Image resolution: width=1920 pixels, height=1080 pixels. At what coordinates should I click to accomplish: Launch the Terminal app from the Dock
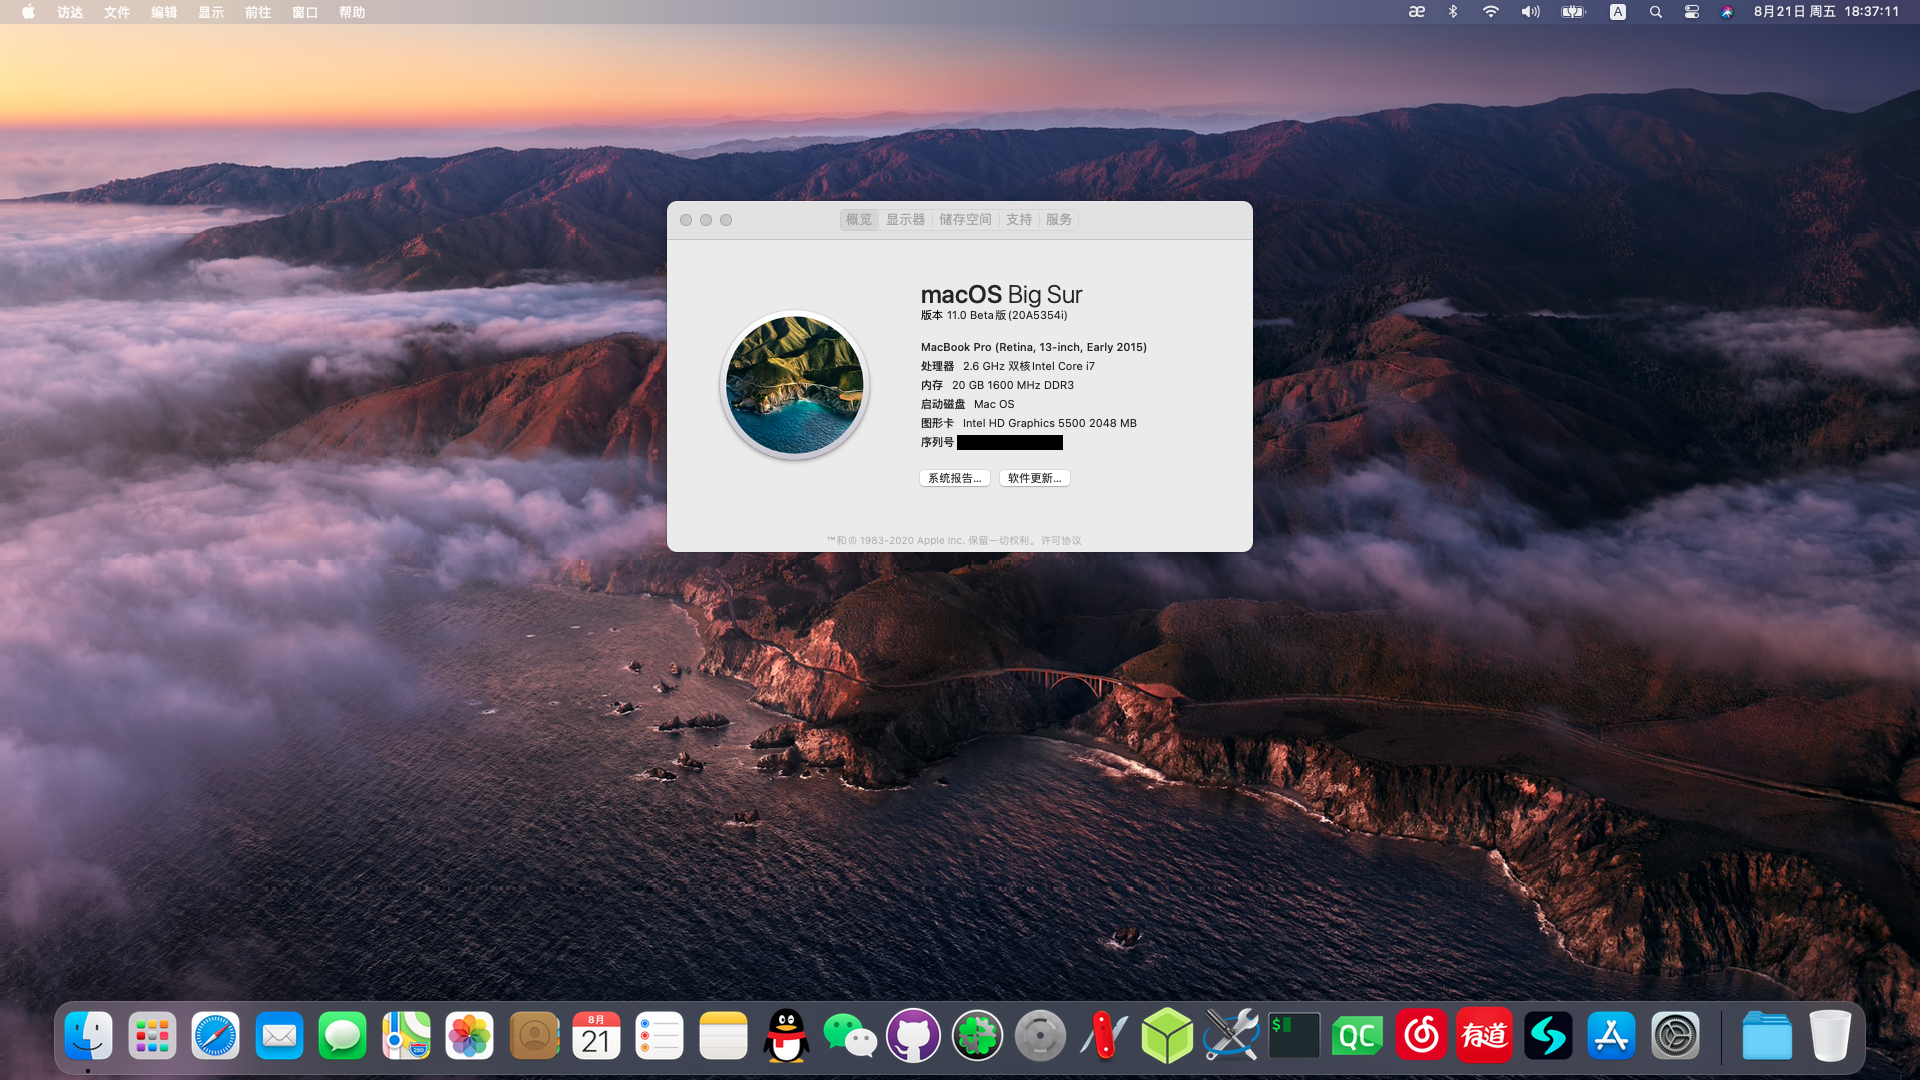coord(1294,1036)
